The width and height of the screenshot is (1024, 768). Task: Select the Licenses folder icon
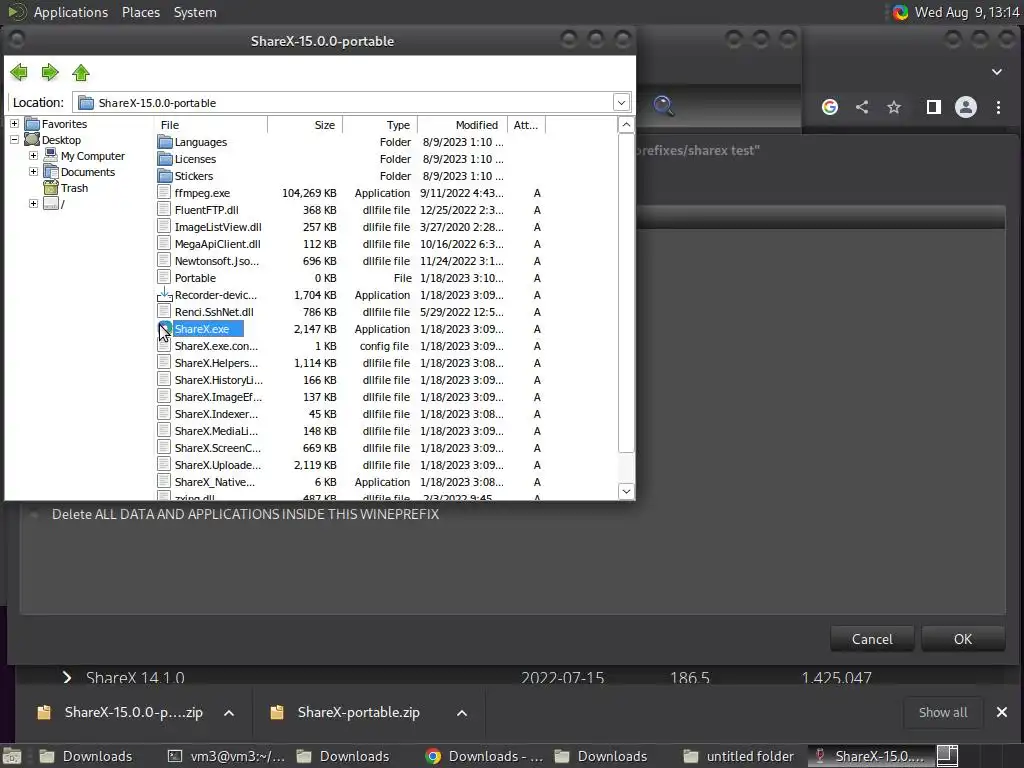click(165, 159)
